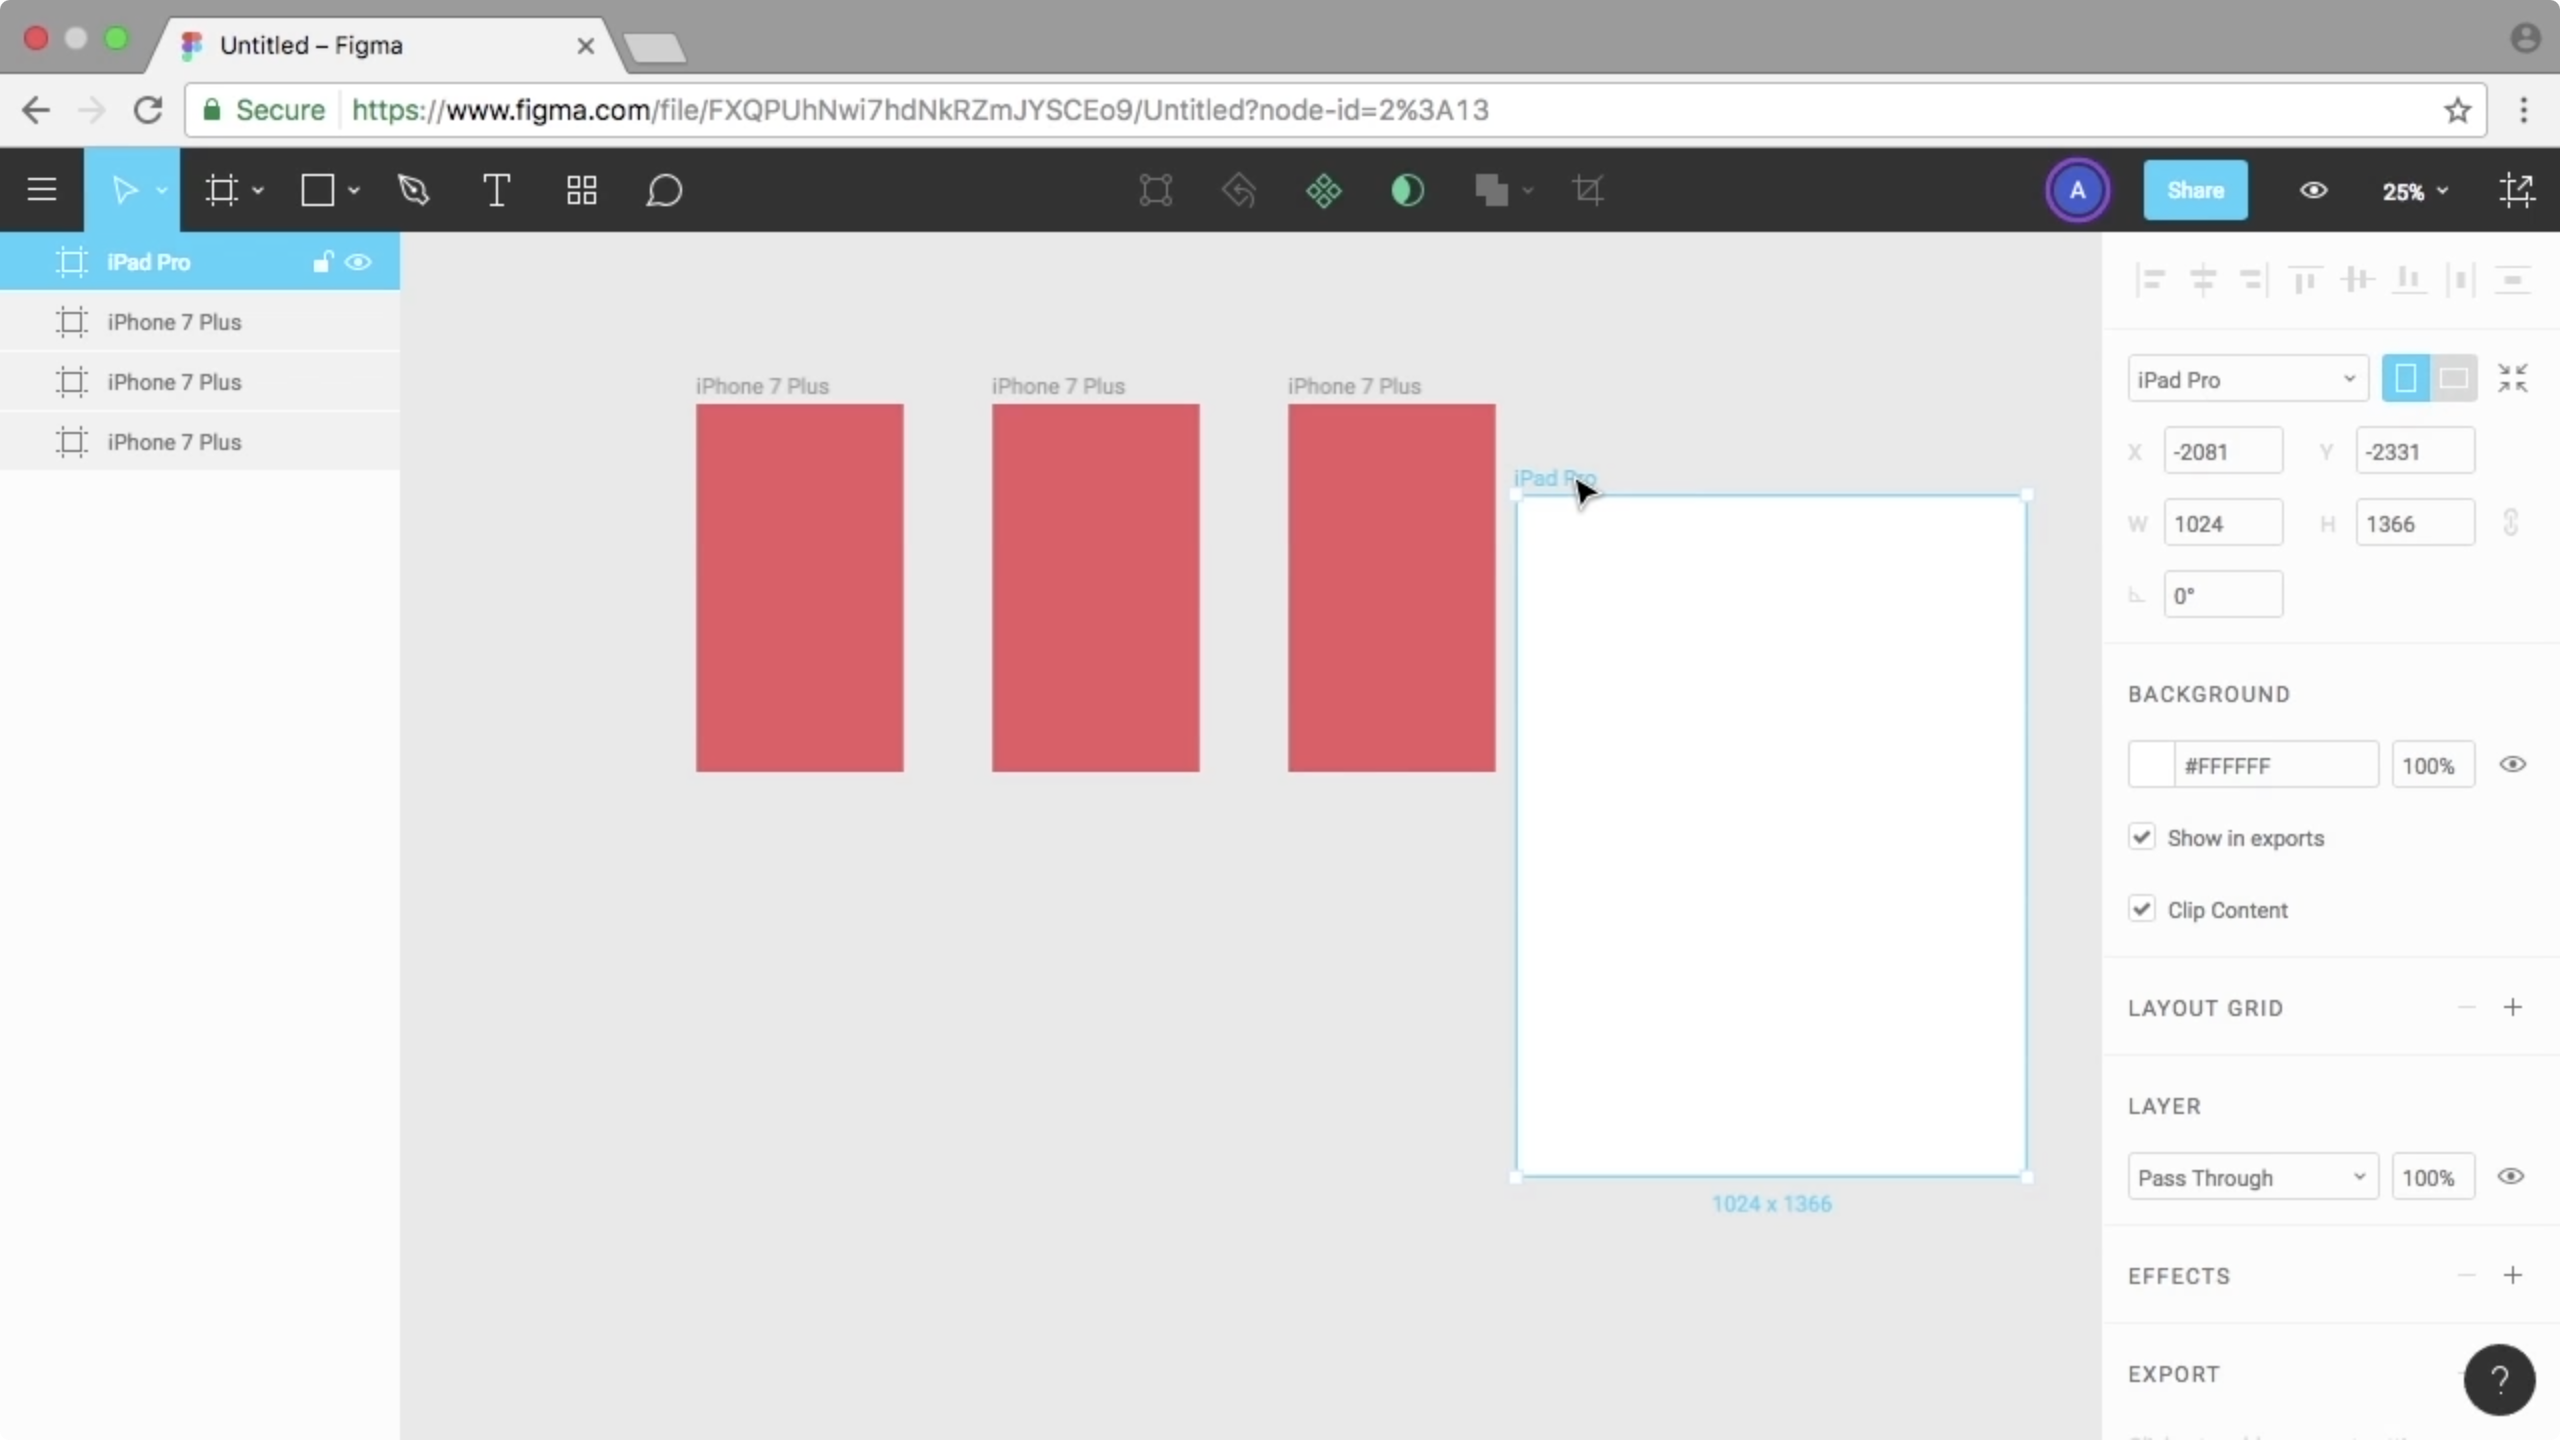Toggle the sidebar UI icon at top right
The height and width of the screenshot is (1440, 2560).
(2516, 190)
